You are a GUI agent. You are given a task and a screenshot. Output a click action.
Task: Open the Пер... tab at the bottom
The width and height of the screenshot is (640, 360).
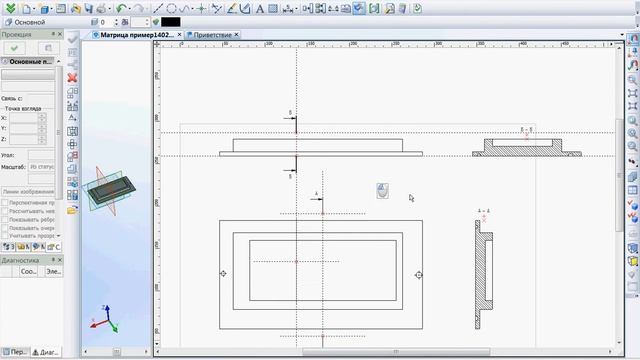[16, 352]
